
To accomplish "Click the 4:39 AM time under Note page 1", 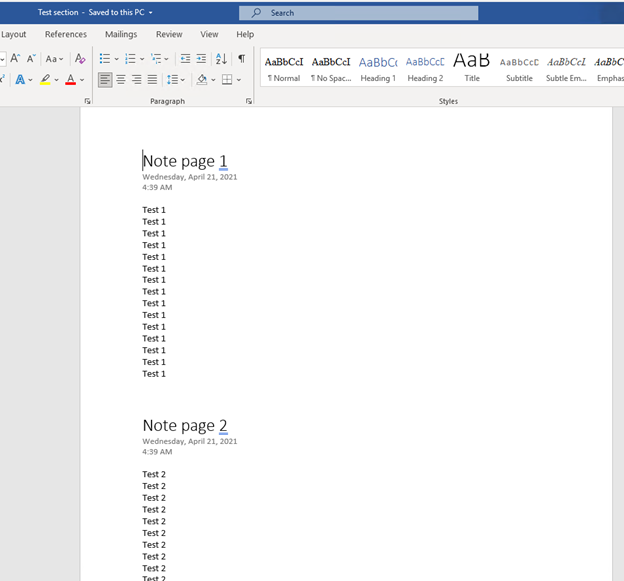I will 157,187.
